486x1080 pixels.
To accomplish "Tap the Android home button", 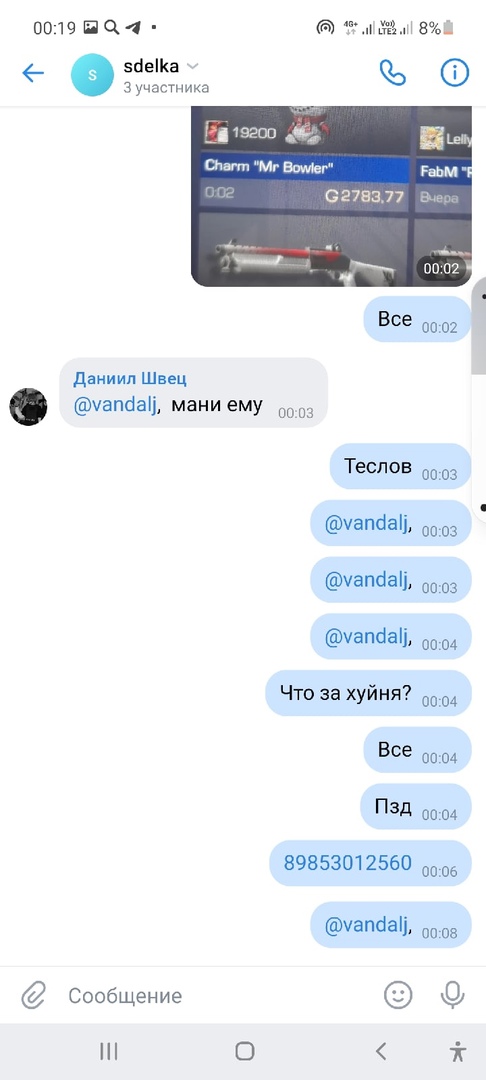I will (x=244, y=1051).
